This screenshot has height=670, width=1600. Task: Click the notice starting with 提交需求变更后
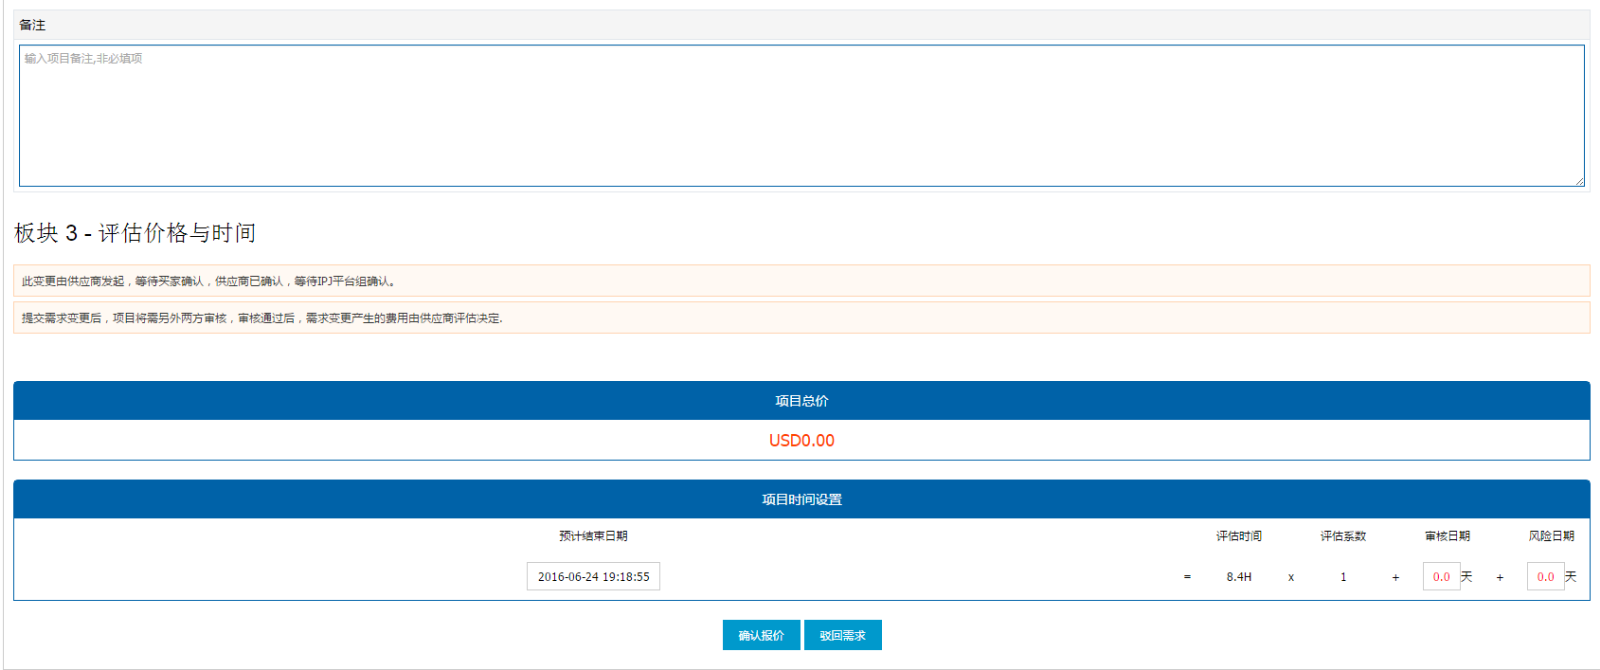tap(262, 318)
